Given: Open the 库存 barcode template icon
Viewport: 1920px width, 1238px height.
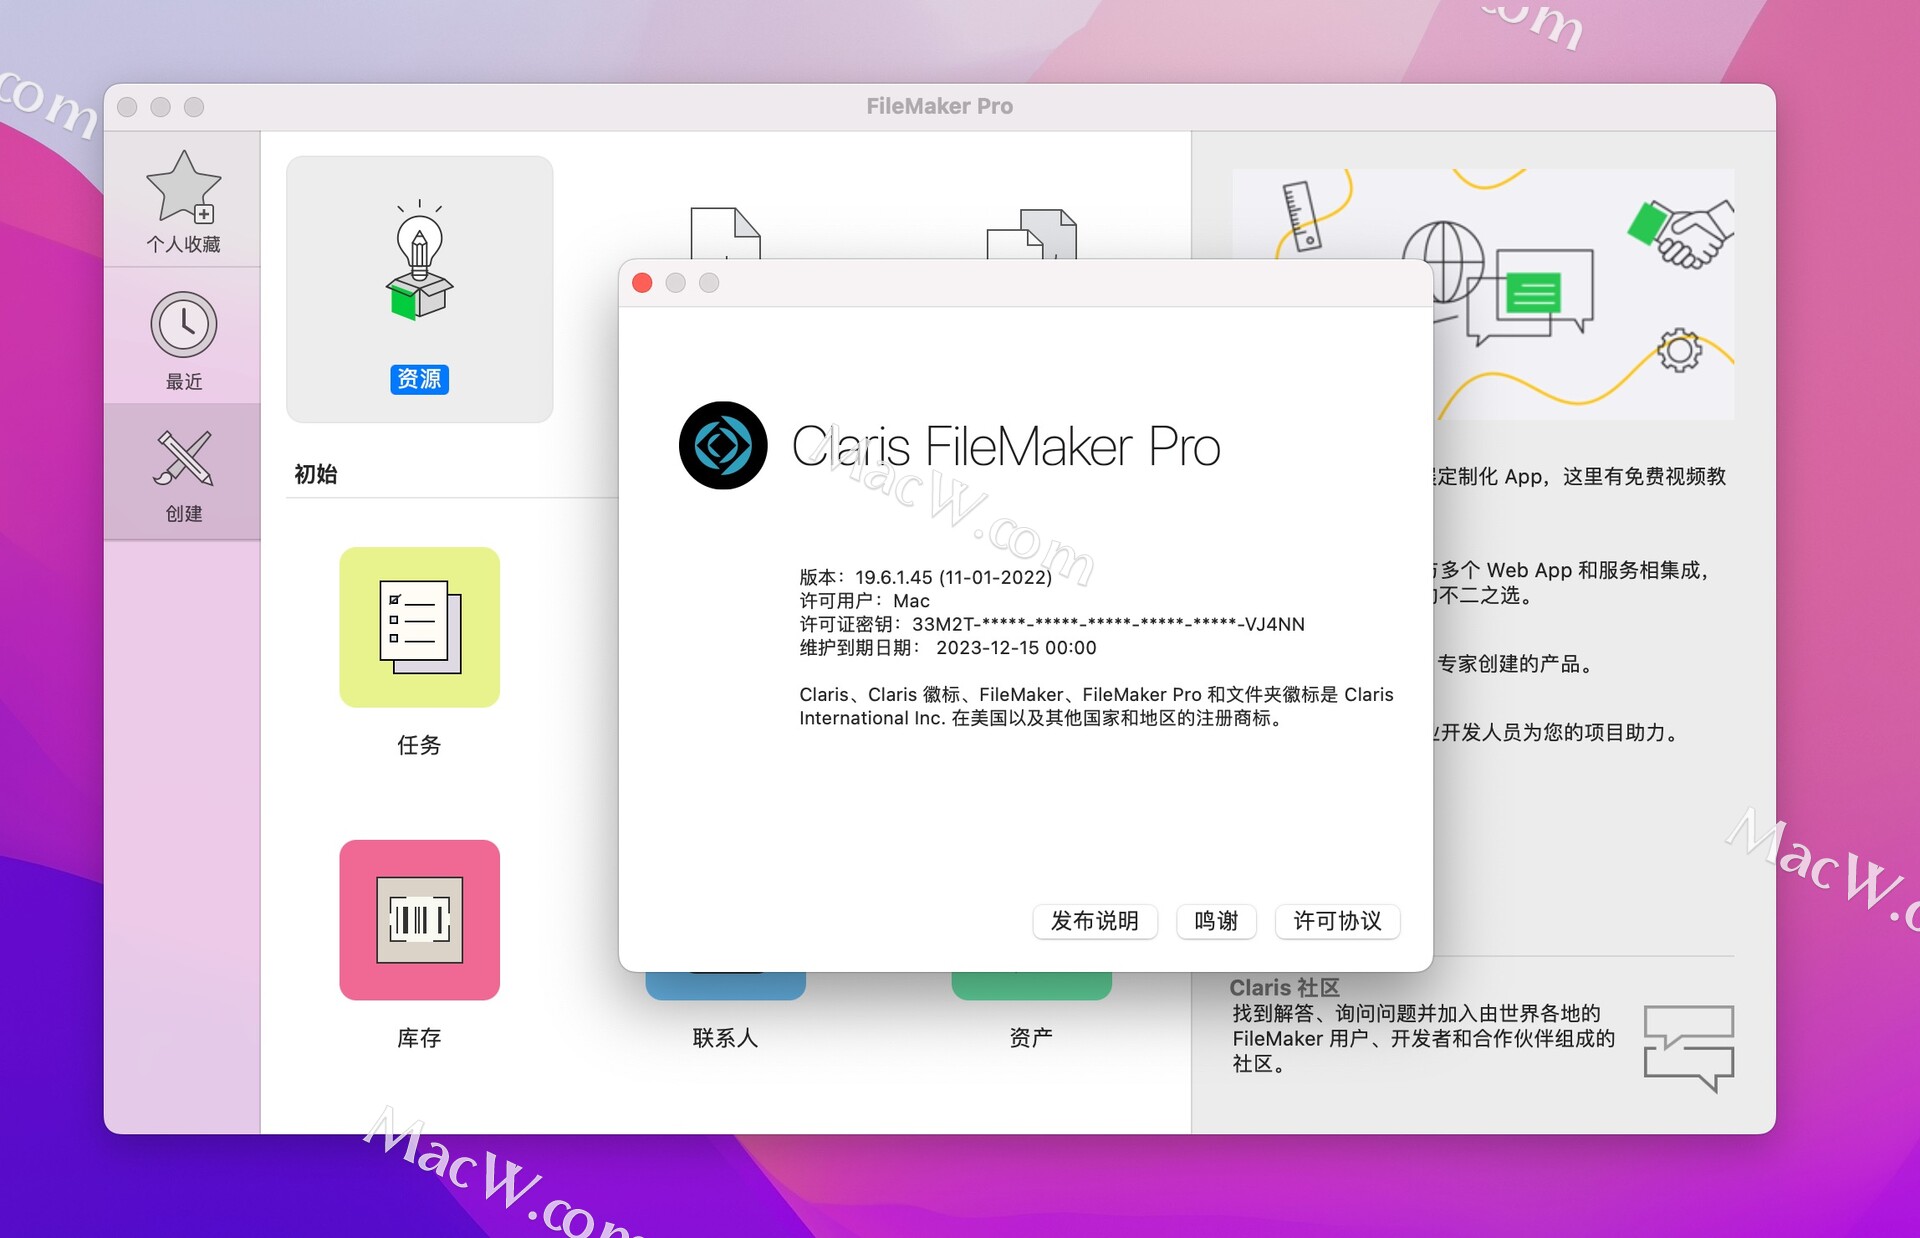Looking at the screenshot, I should 419,920.
